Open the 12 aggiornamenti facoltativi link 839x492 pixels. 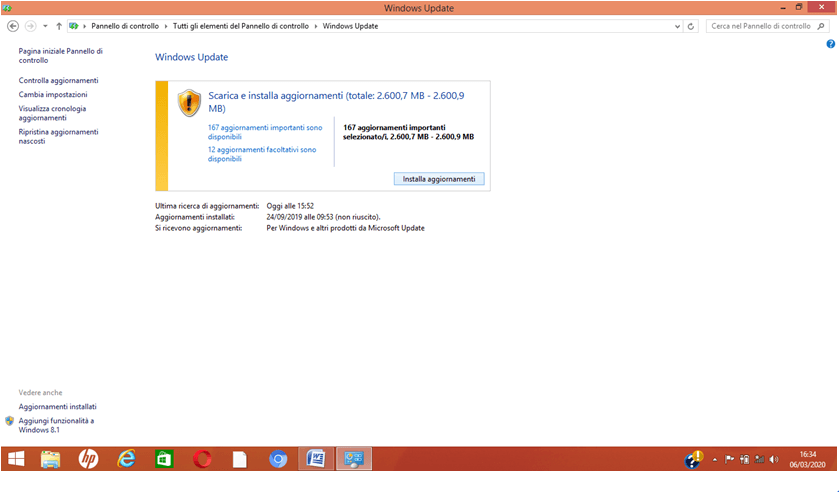(x=262, y=154)
